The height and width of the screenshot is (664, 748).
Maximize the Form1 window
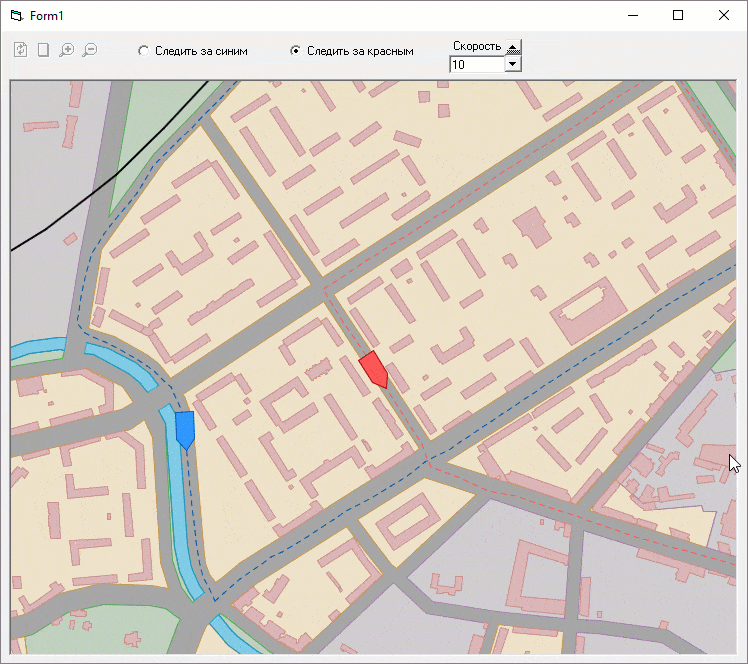tap(678, 15)
